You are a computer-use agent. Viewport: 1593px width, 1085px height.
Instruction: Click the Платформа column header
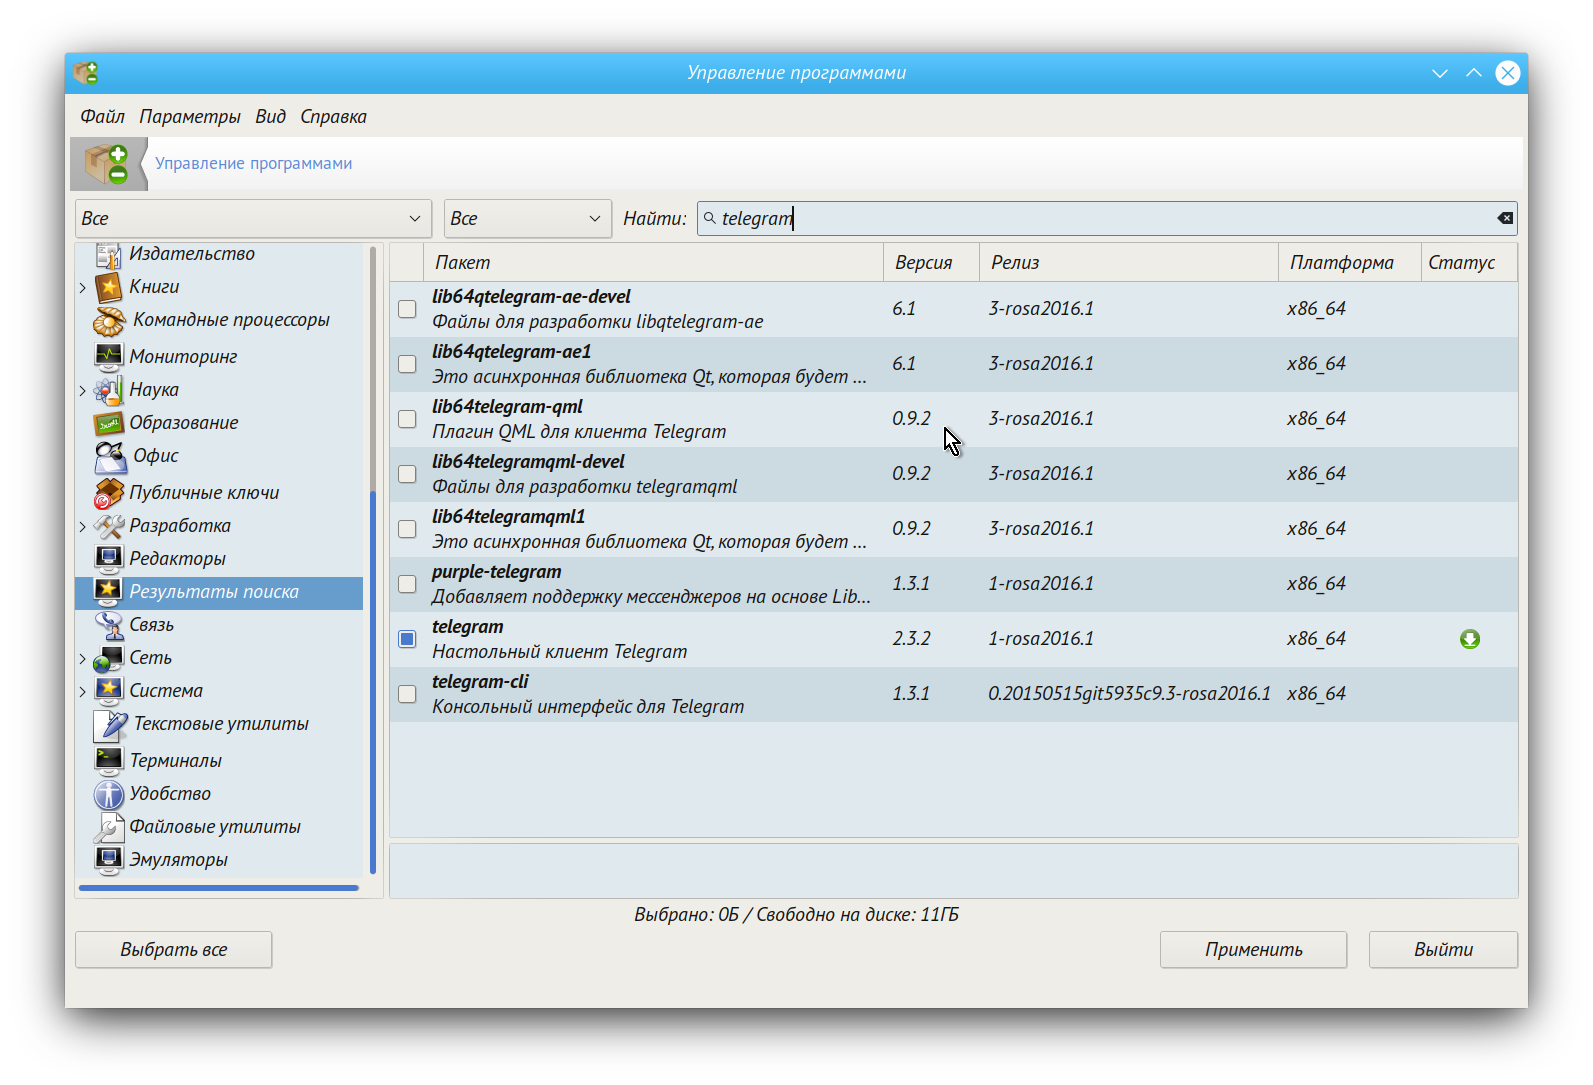point(1349,262)
